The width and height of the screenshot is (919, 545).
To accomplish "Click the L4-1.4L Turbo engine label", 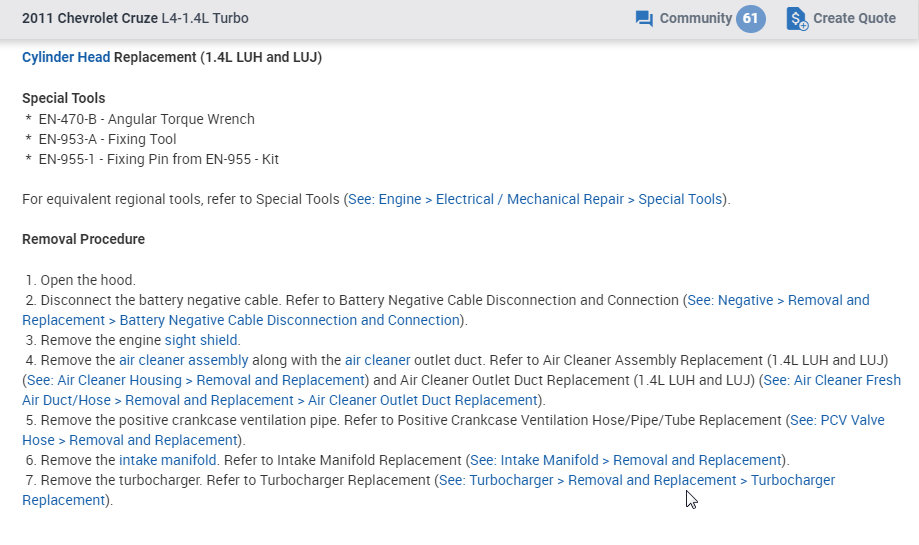I will [205, 19].
